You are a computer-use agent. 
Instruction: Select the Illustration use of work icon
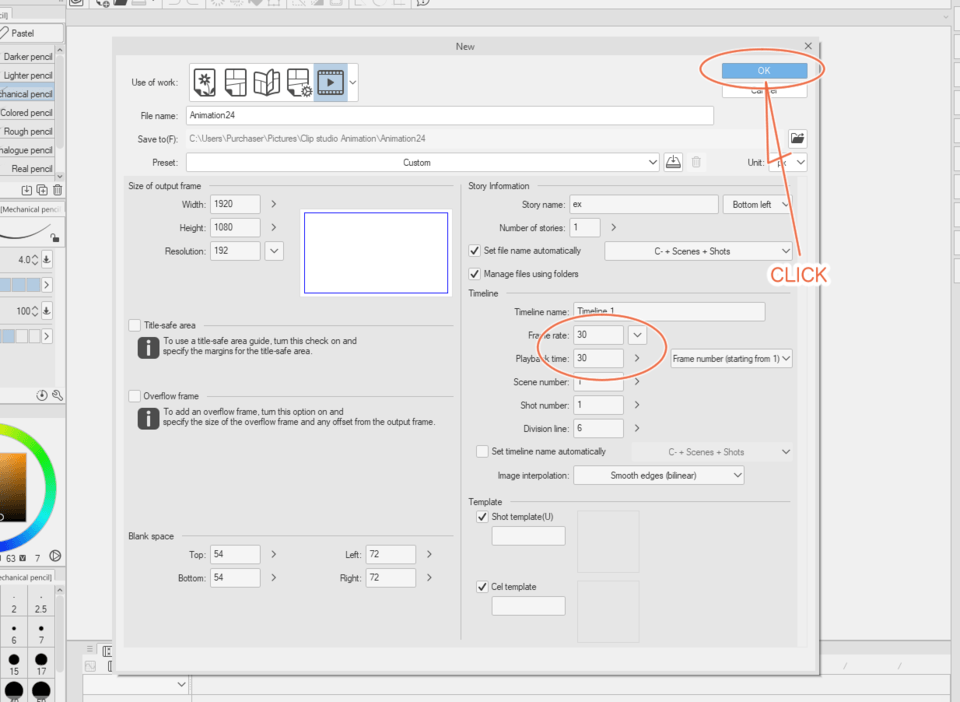point(205,83)
